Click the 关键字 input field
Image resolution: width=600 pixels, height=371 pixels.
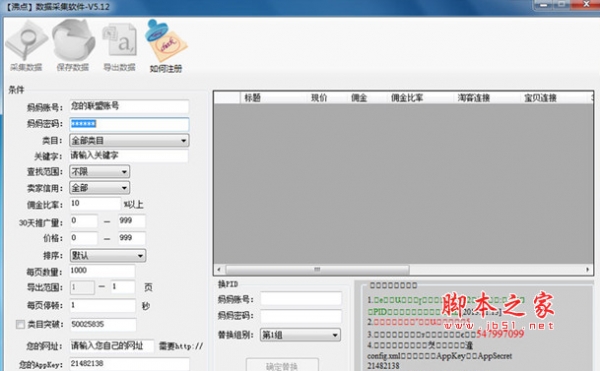pyautogui.click(x=129, y=156)
